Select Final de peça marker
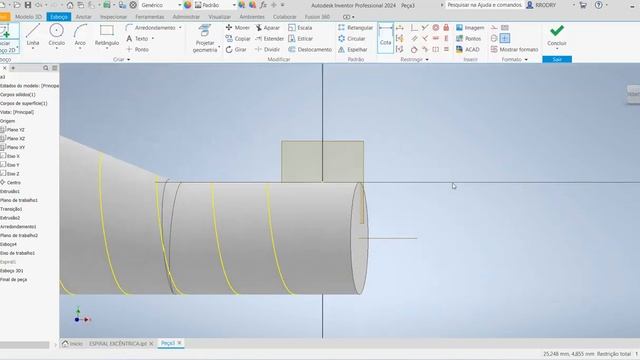The width and height of the screenshot is (640, 360). [x=13, y=280]
